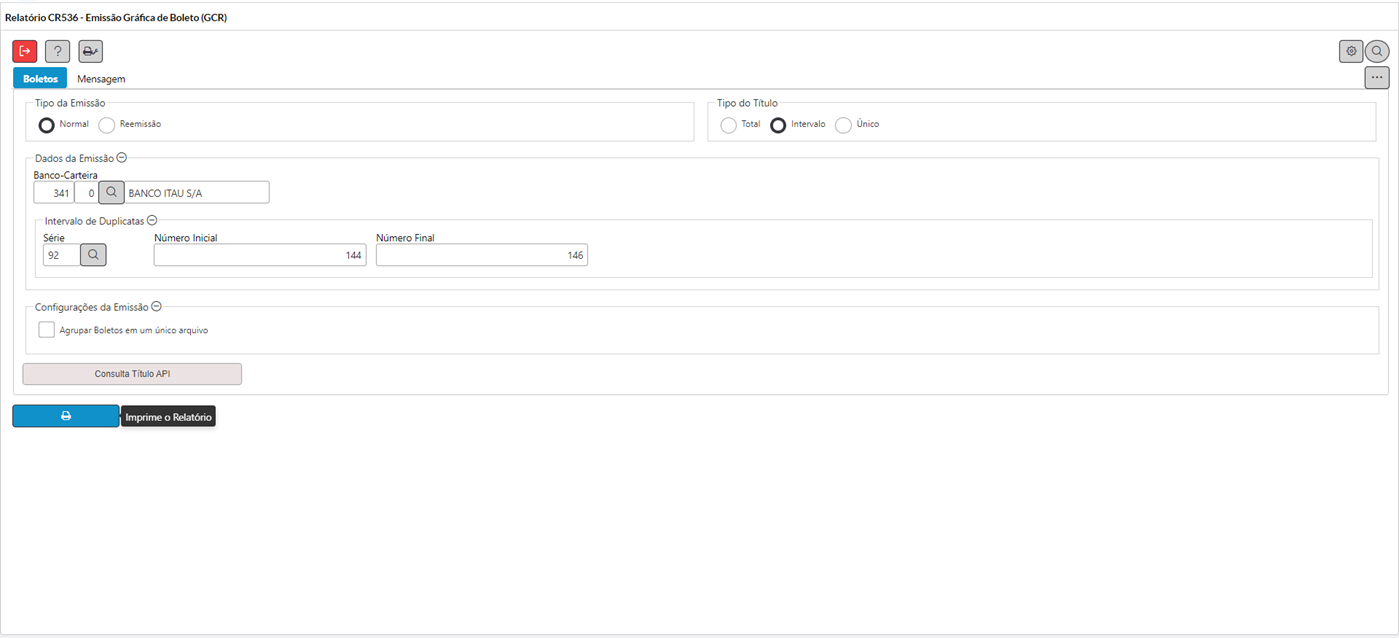Open settings gear icon at top right
The height and width of the screenshot is (638, 1399).
tap(1351, 51)
